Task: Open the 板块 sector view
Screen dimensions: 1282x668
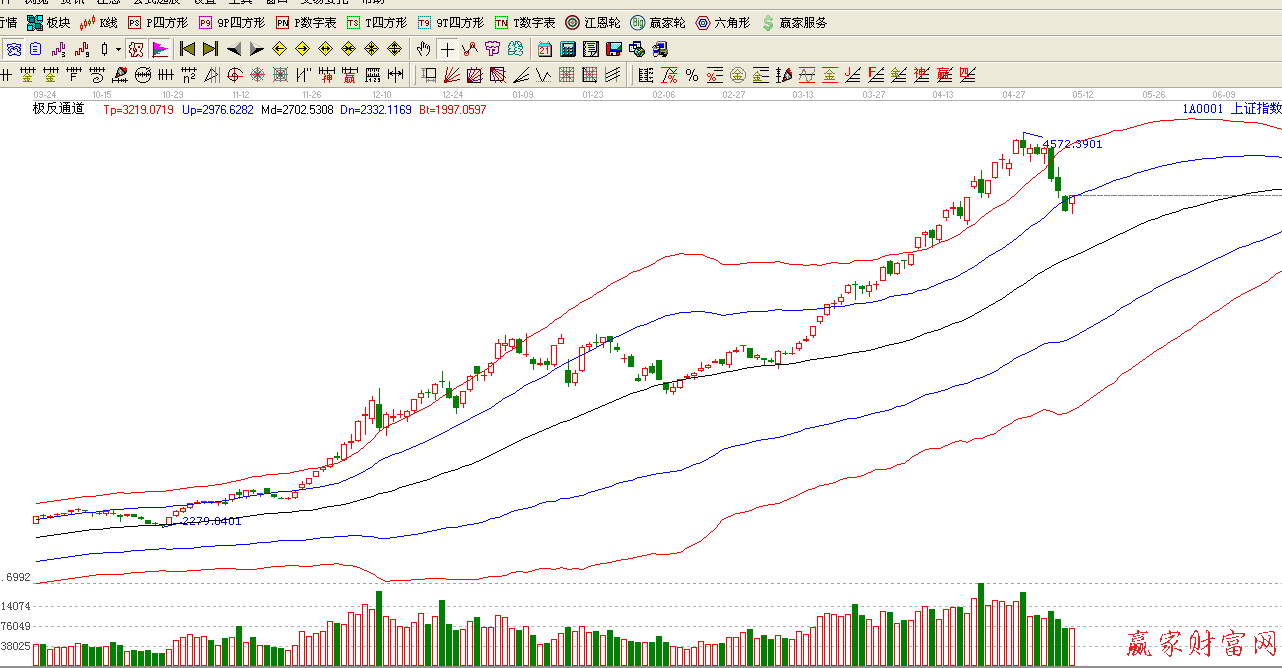Action: [x=48, y=22]
